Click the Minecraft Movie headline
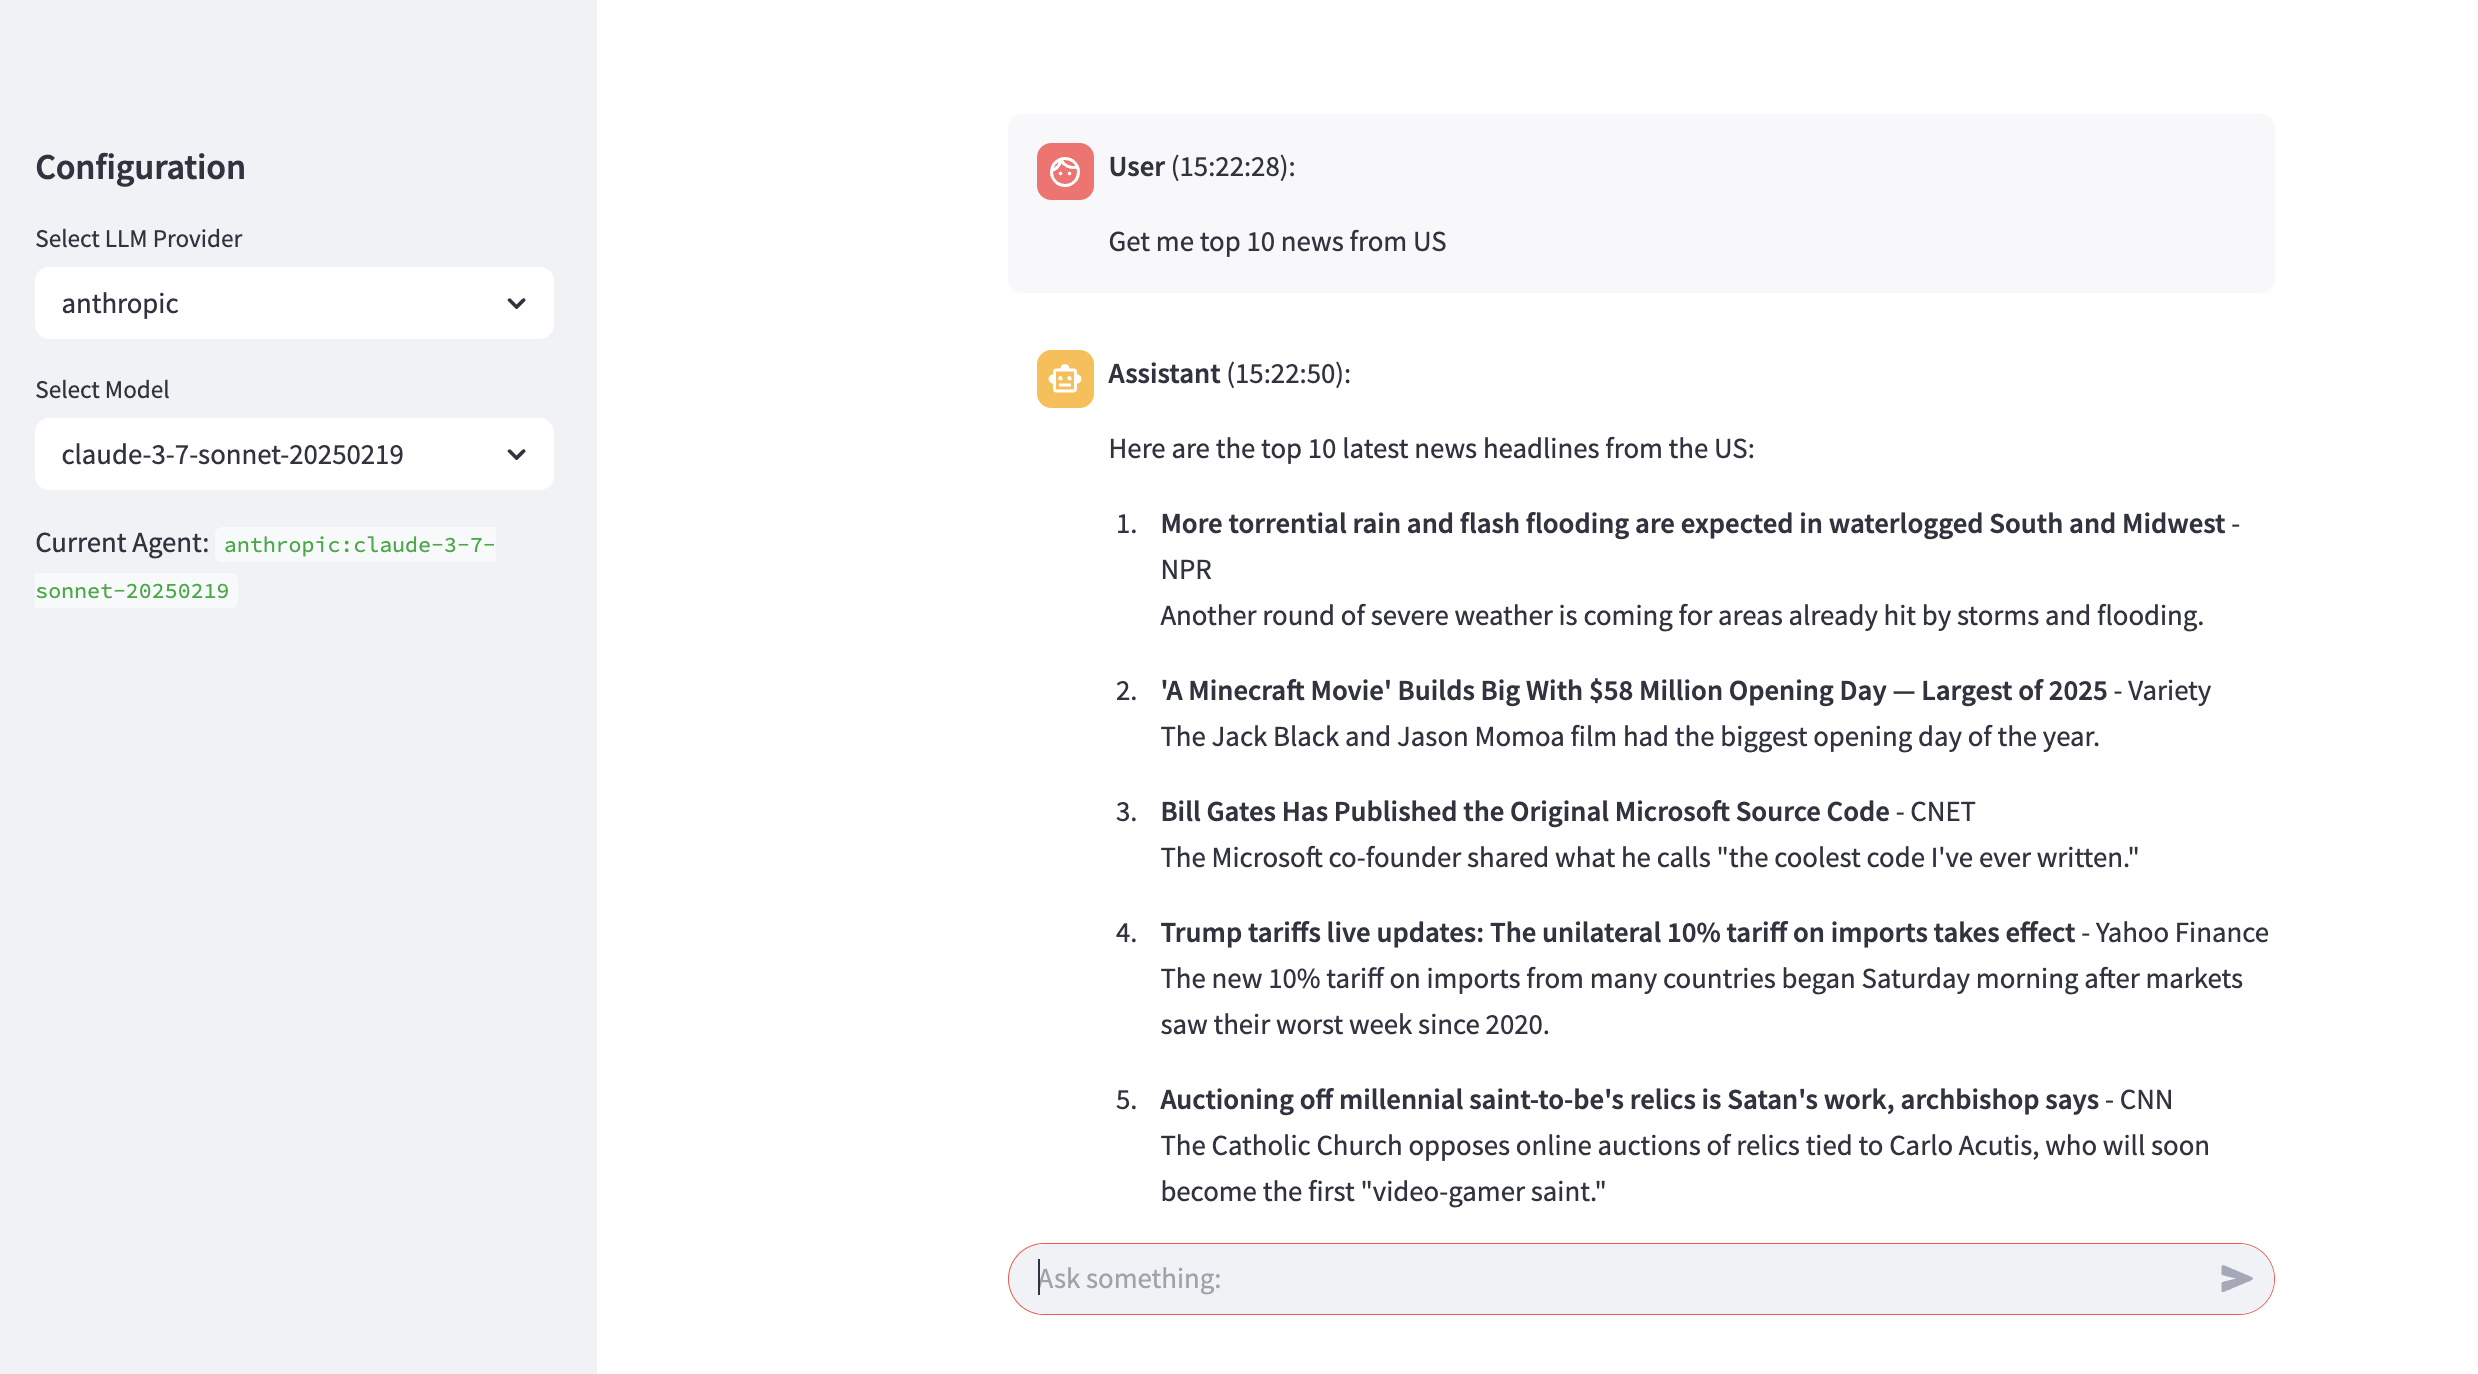2478x1374 pixels. click(x=1633, y=690)
